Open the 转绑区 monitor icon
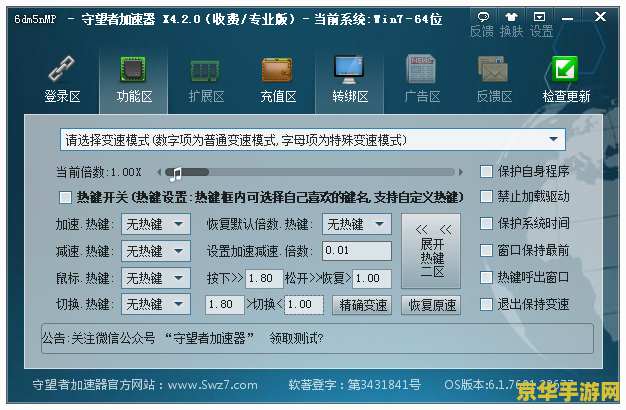 [349, 69]
